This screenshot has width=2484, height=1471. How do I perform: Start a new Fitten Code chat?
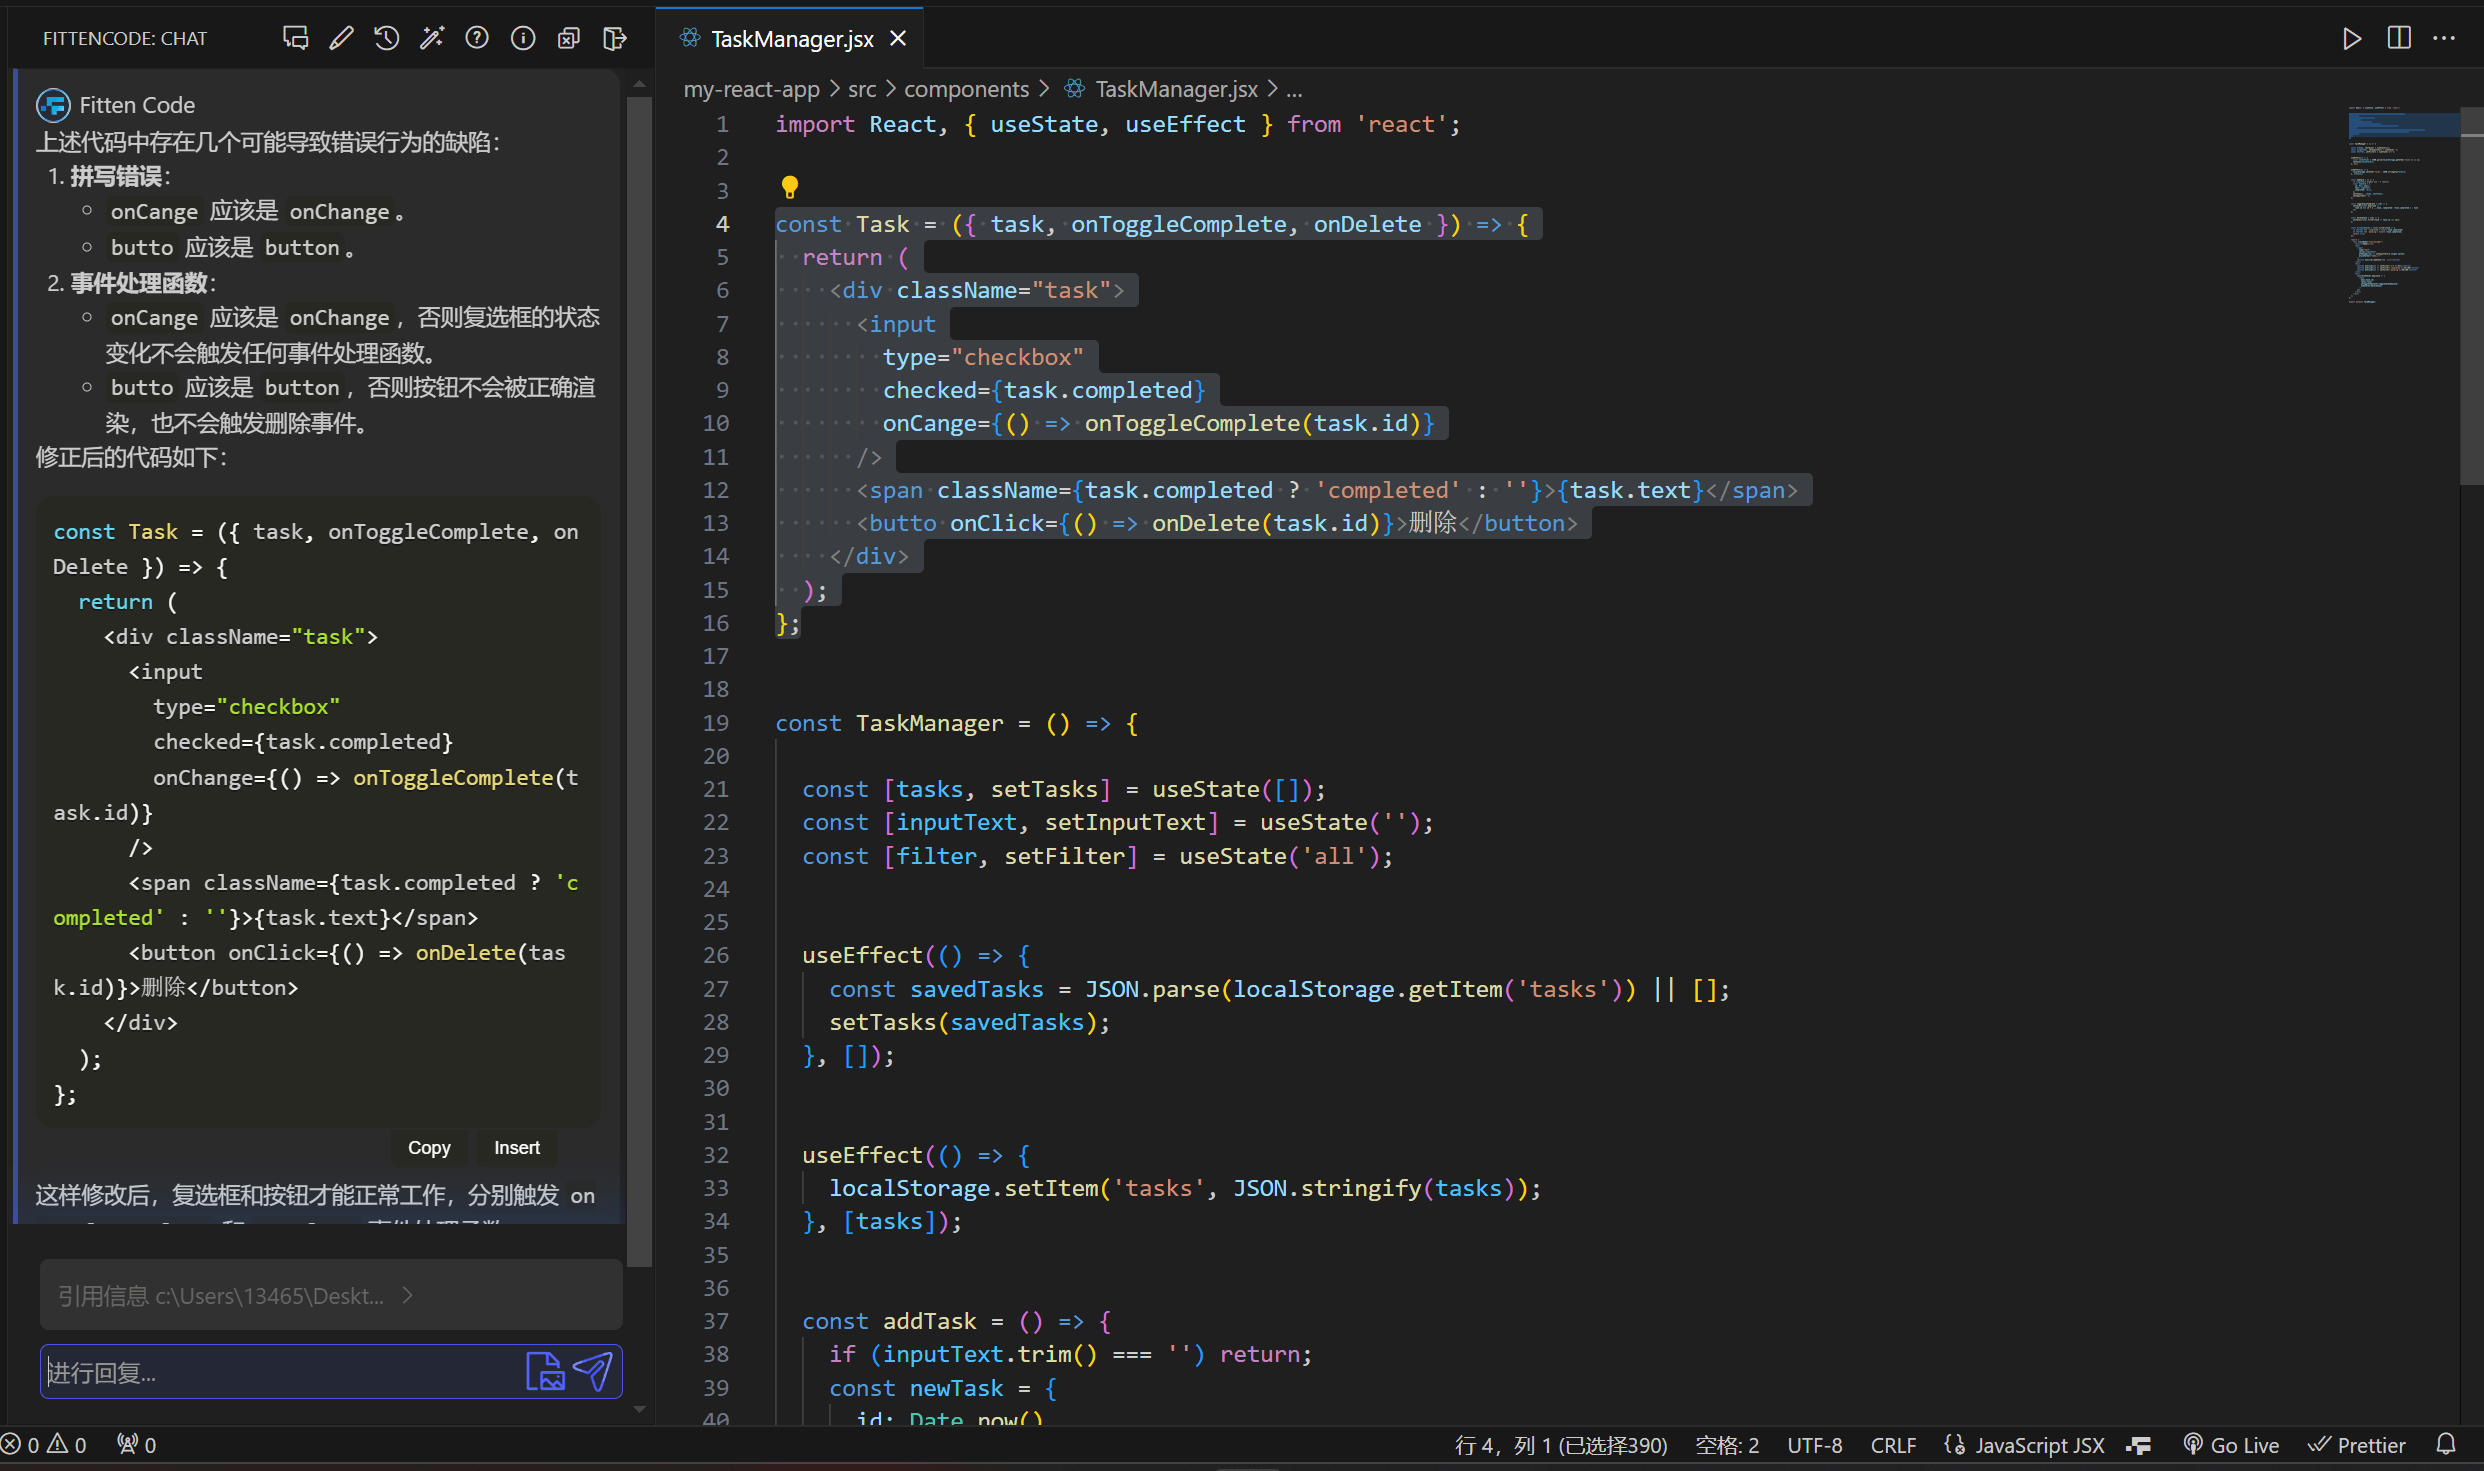295,38
